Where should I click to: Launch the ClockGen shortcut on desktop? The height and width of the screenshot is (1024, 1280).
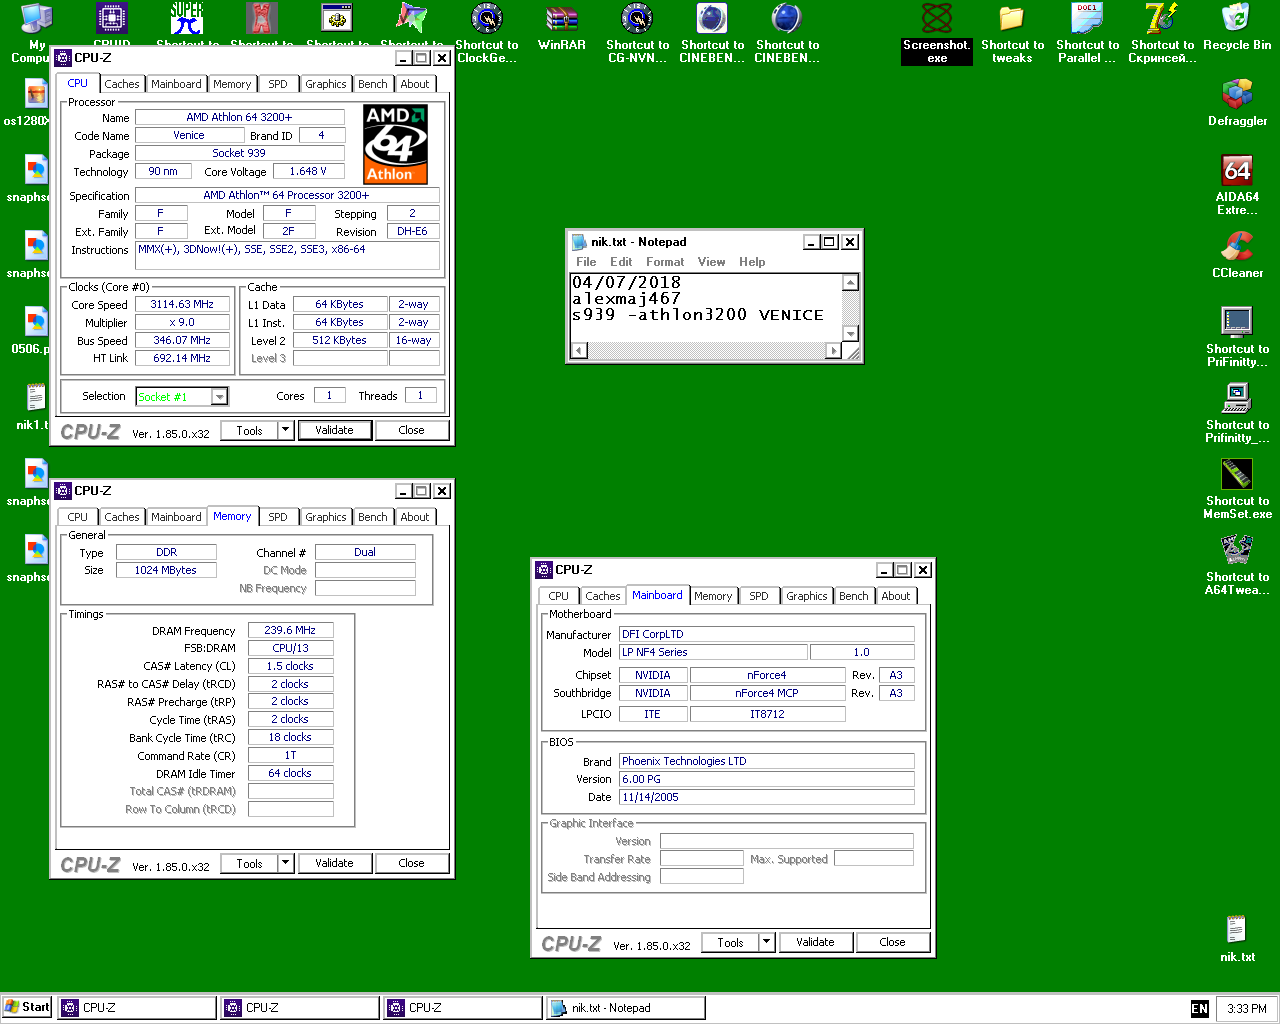487,18
